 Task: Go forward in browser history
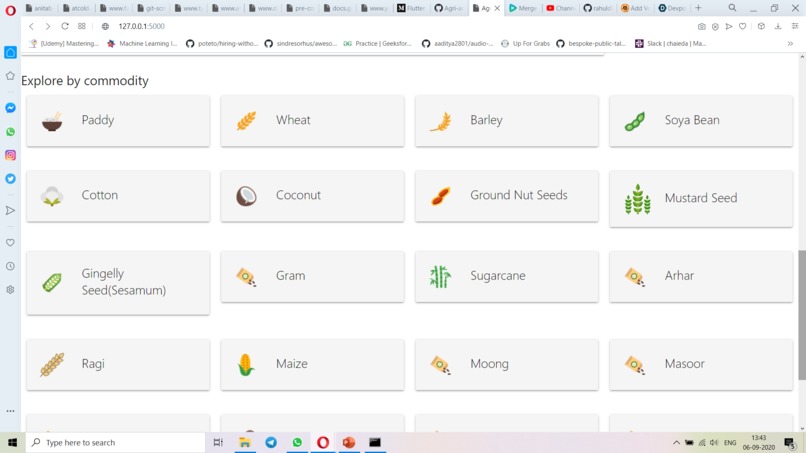48,26
